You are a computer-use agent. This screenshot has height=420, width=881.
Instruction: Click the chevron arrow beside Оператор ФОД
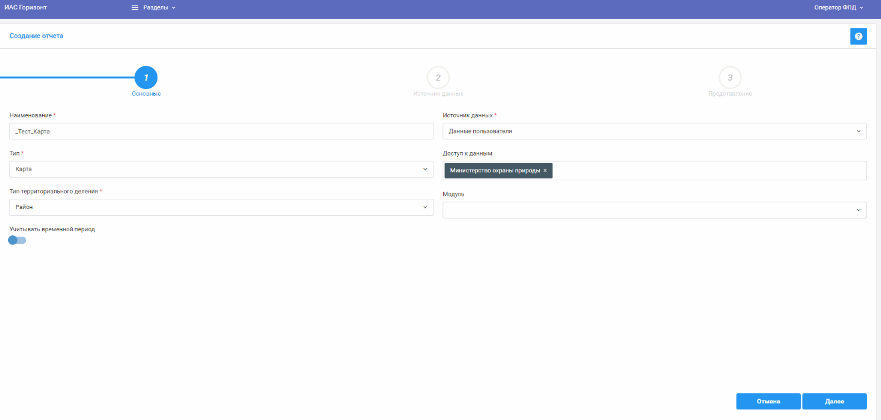(x=862, y=7)
